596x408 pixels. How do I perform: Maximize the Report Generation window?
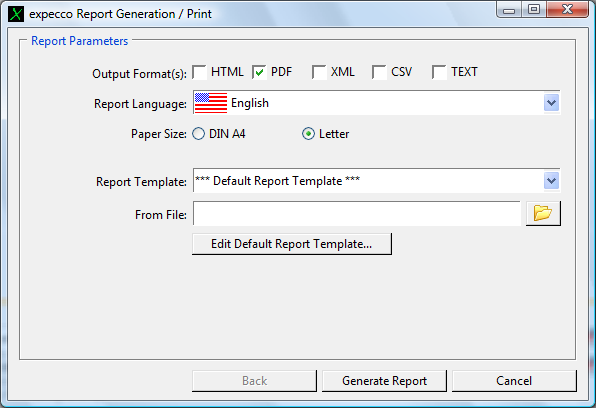tap(534, 10)
